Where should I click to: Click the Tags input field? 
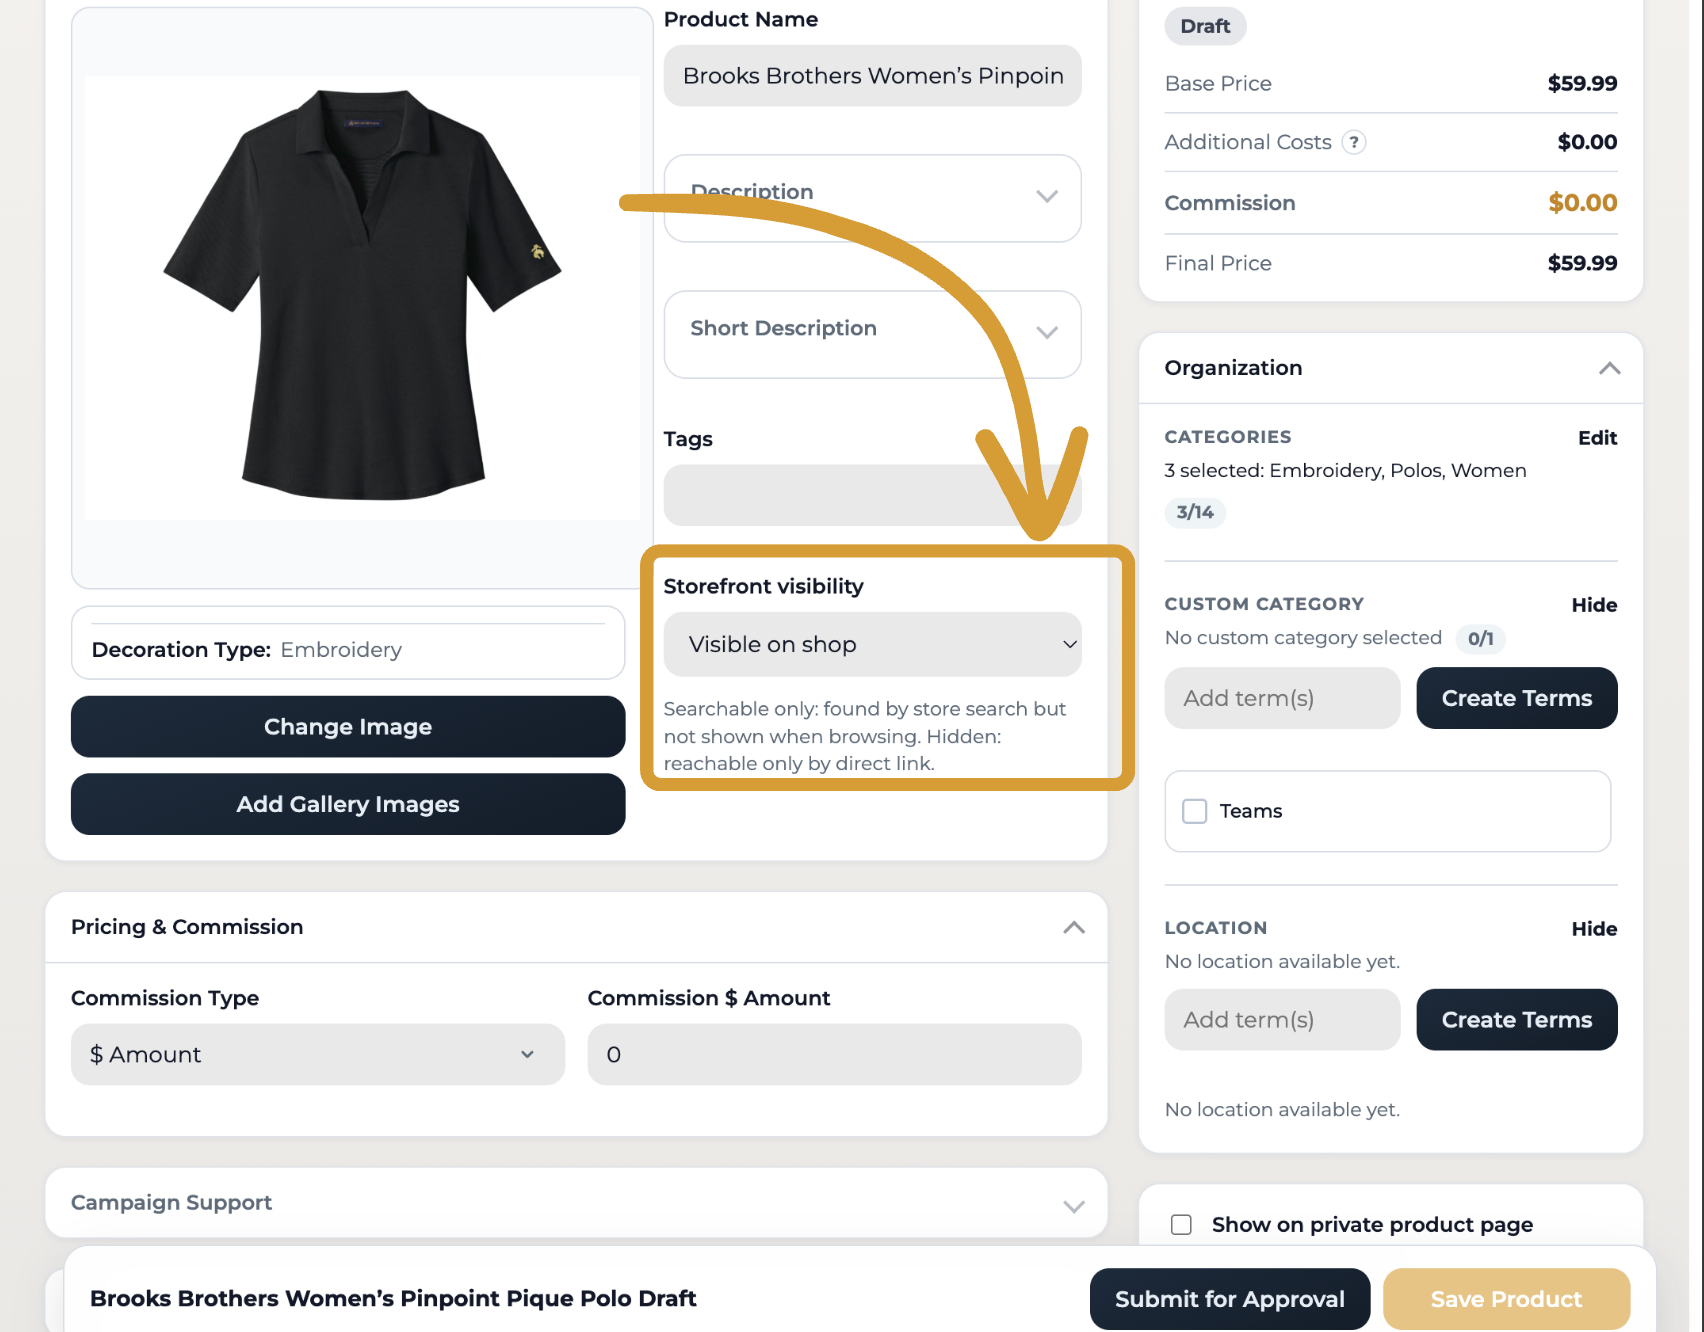click(872, 495)
